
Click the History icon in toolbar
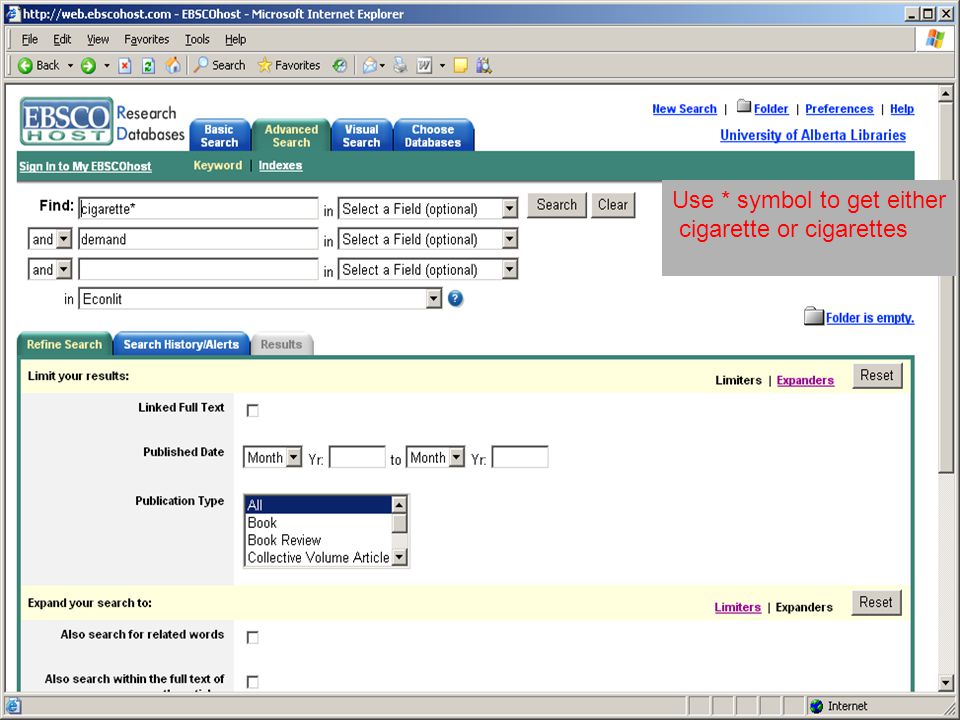tap(340, 66)
